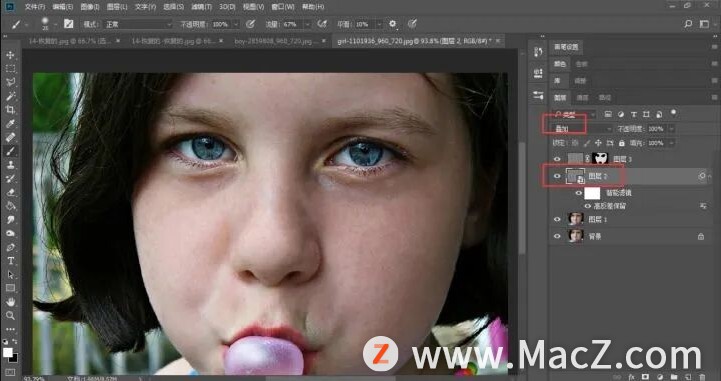Select the Brush tool in the toolbox
The width and height of the screenshot is (721, 381).
[x=10, y=151]
